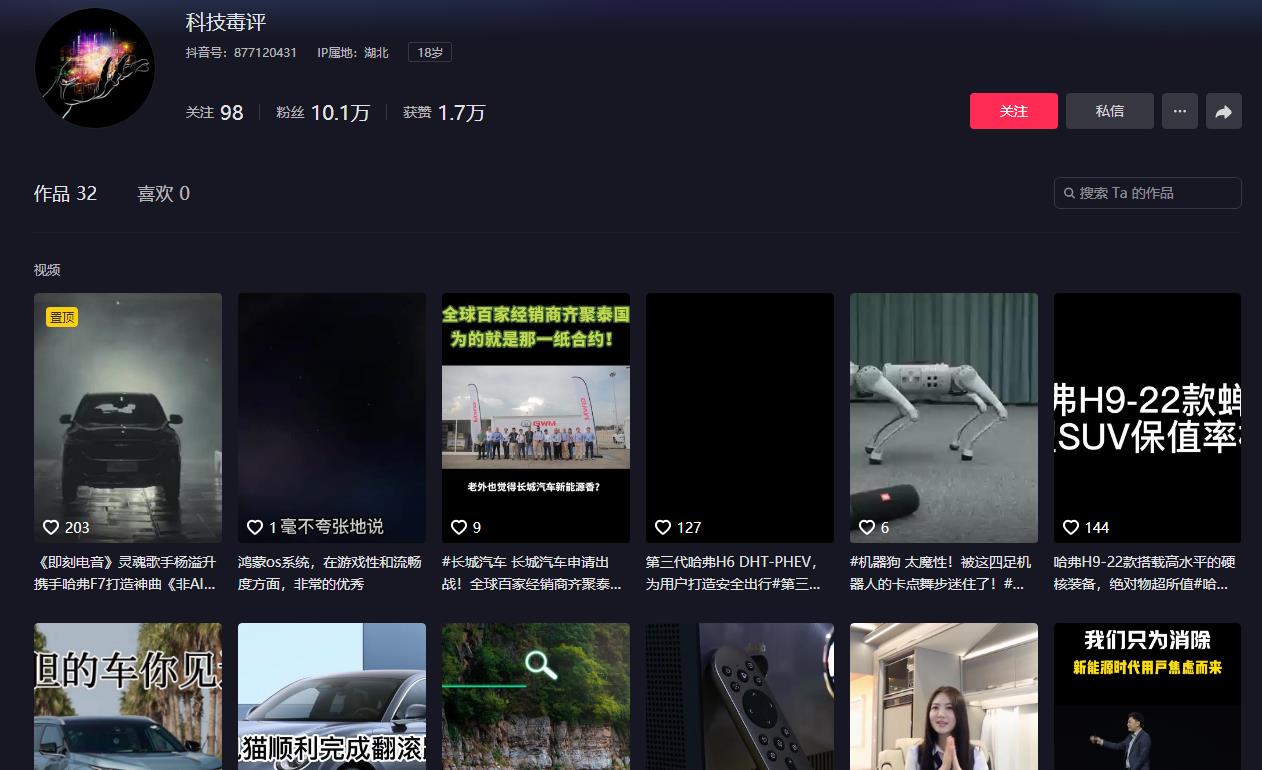Open the 长城汽车 dealers video thumbnail
The width and height of the screenshot is (1262, 770).
click(x=536, y=418)
